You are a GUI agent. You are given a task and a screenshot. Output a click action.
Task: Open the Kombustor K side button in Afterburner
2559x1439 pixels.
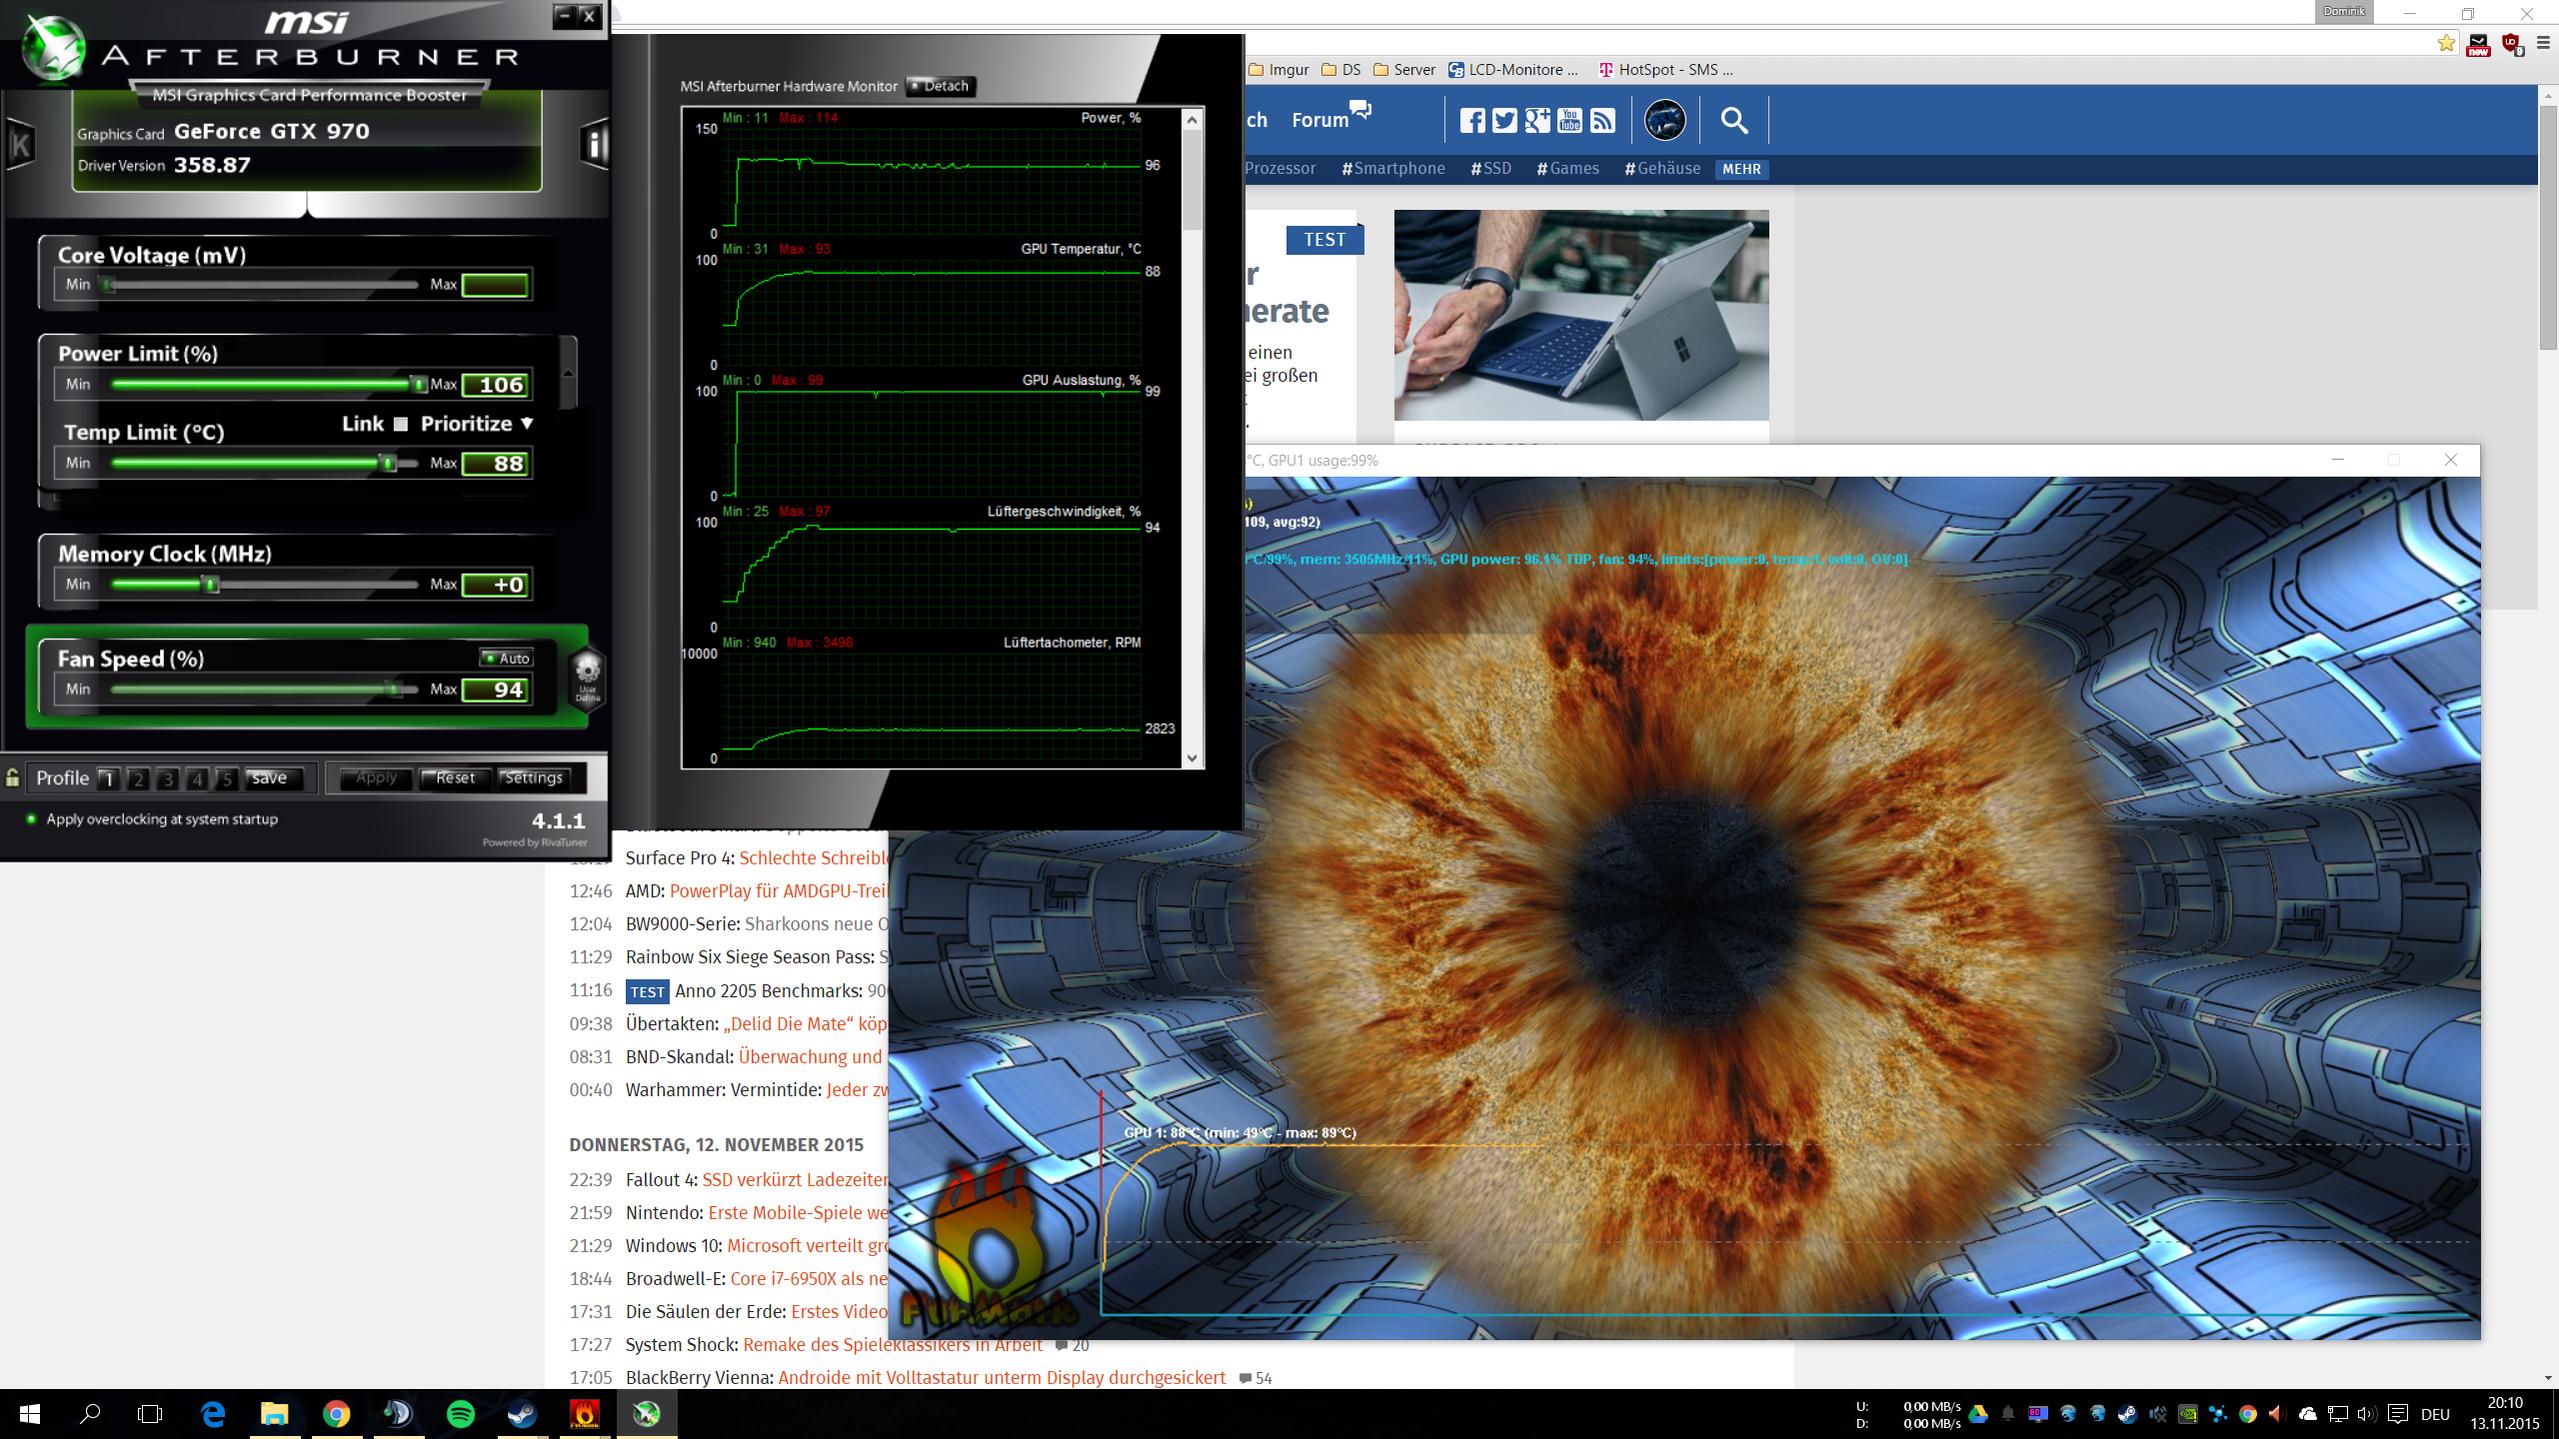(20, 146)
